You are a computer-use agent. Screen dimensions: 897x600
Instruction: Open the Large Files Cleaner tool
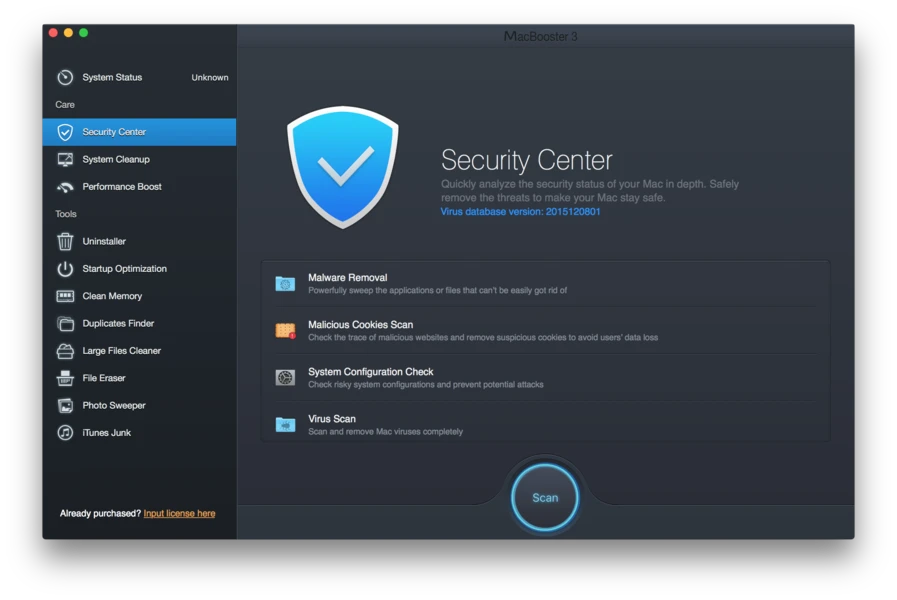point(139,351)
